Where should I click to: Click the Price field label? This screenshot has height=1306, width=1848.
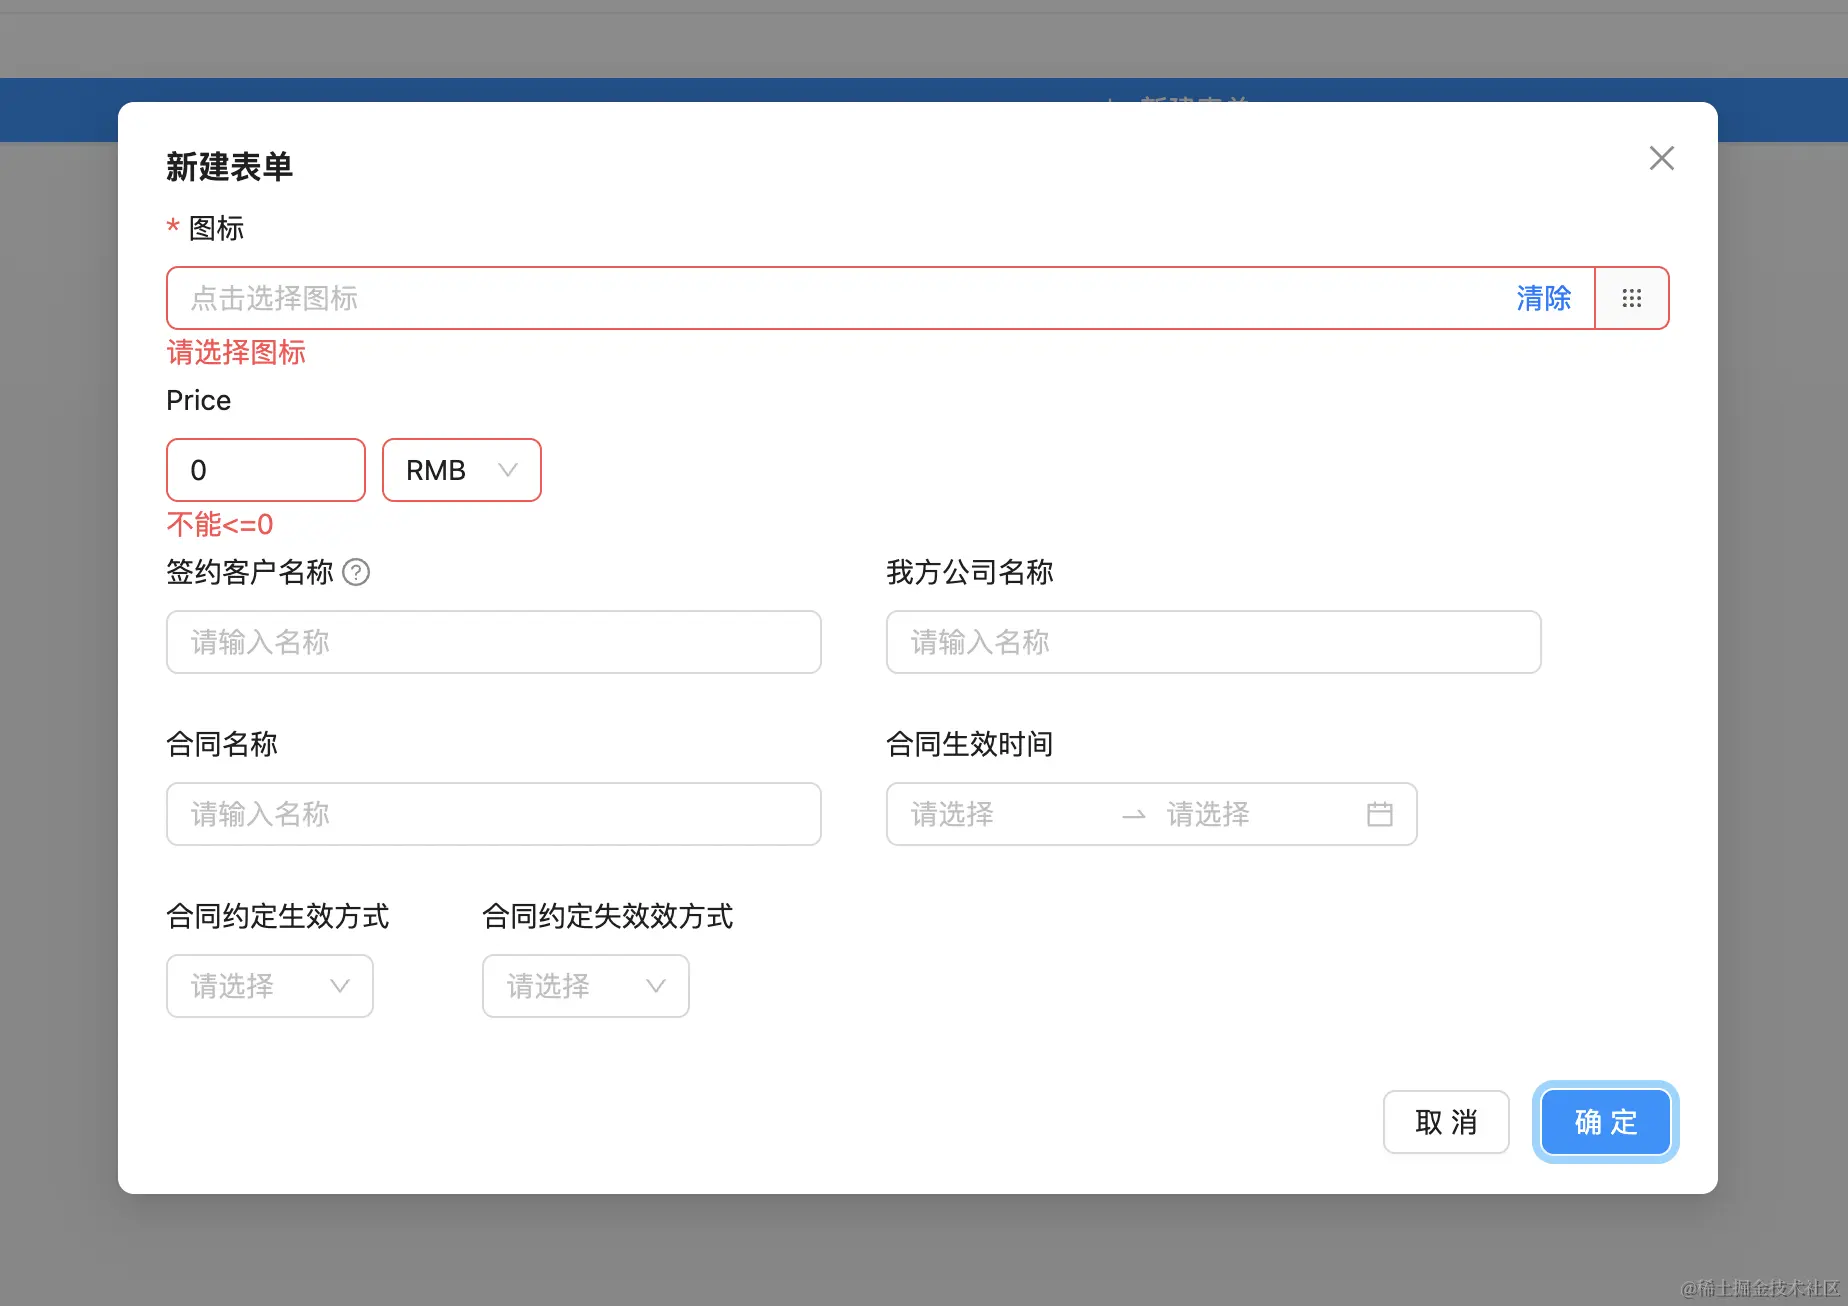point(198,400)
